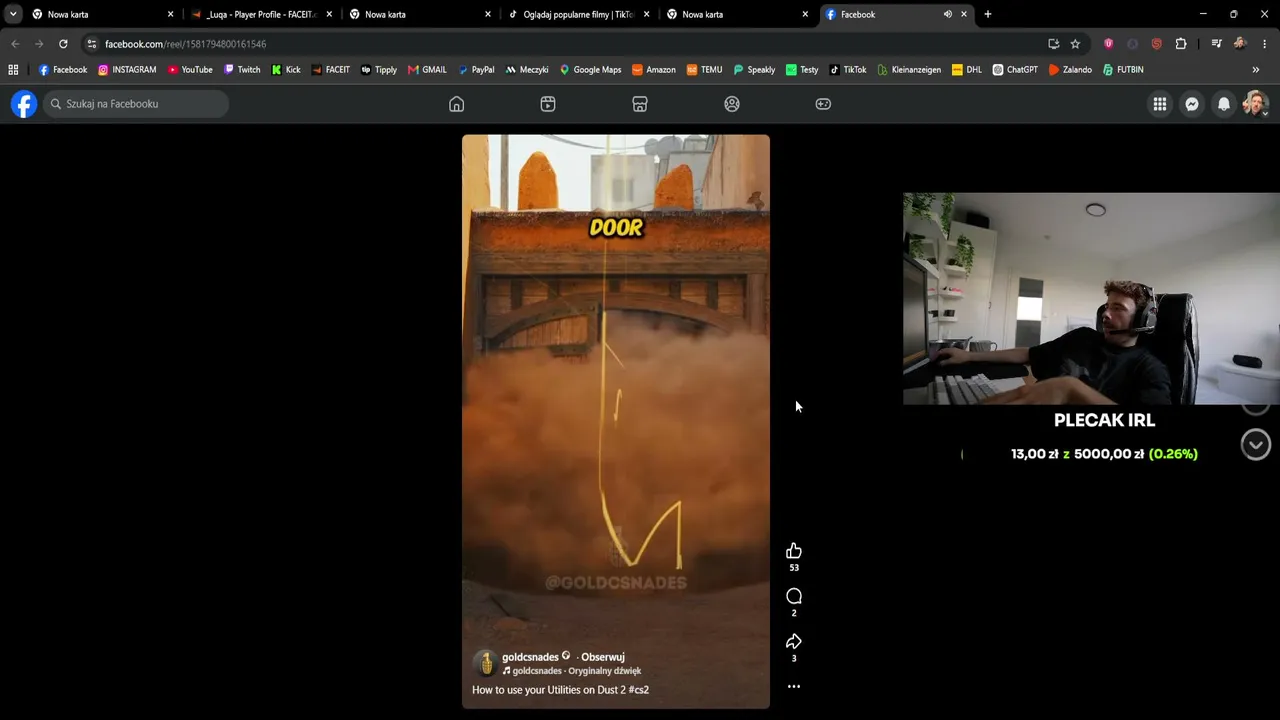Open the YouTube bookmark
The height and width of the screenshot is (720, 1280).
(190, 70)
